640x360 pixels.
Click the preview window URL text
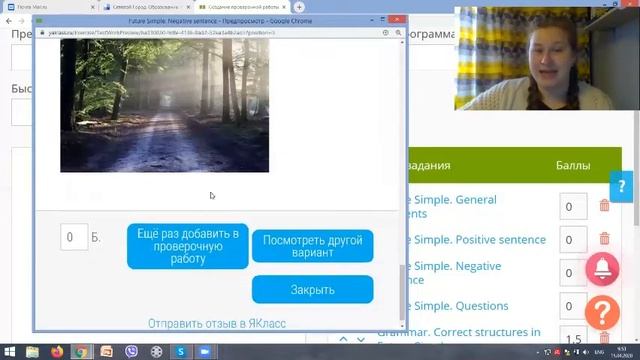click(x=162, y=33)
